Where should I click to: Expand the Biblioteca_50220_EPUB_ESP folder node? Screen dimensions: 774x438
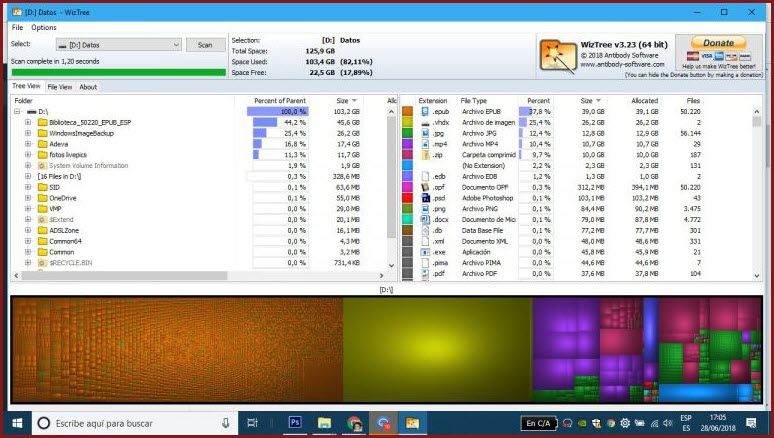point(27,122)
